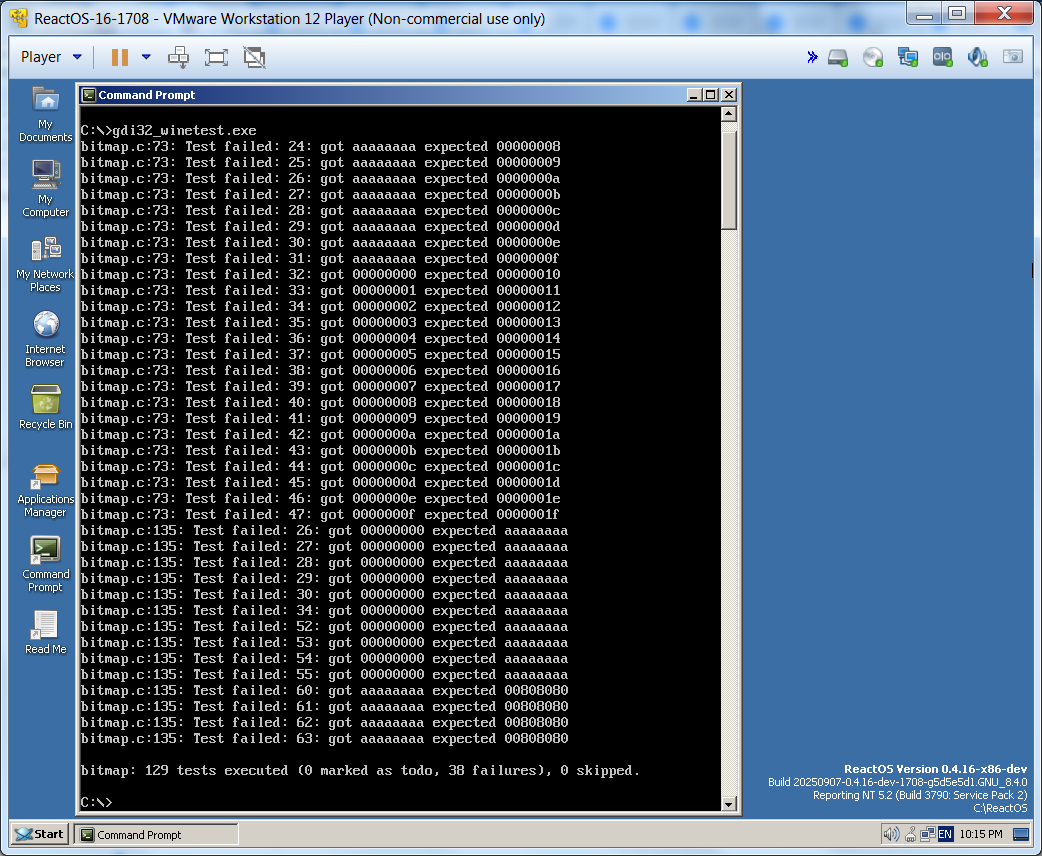
Task: Click the line 'failed: 24: got aaaaaaaa'
Action: 320,146
